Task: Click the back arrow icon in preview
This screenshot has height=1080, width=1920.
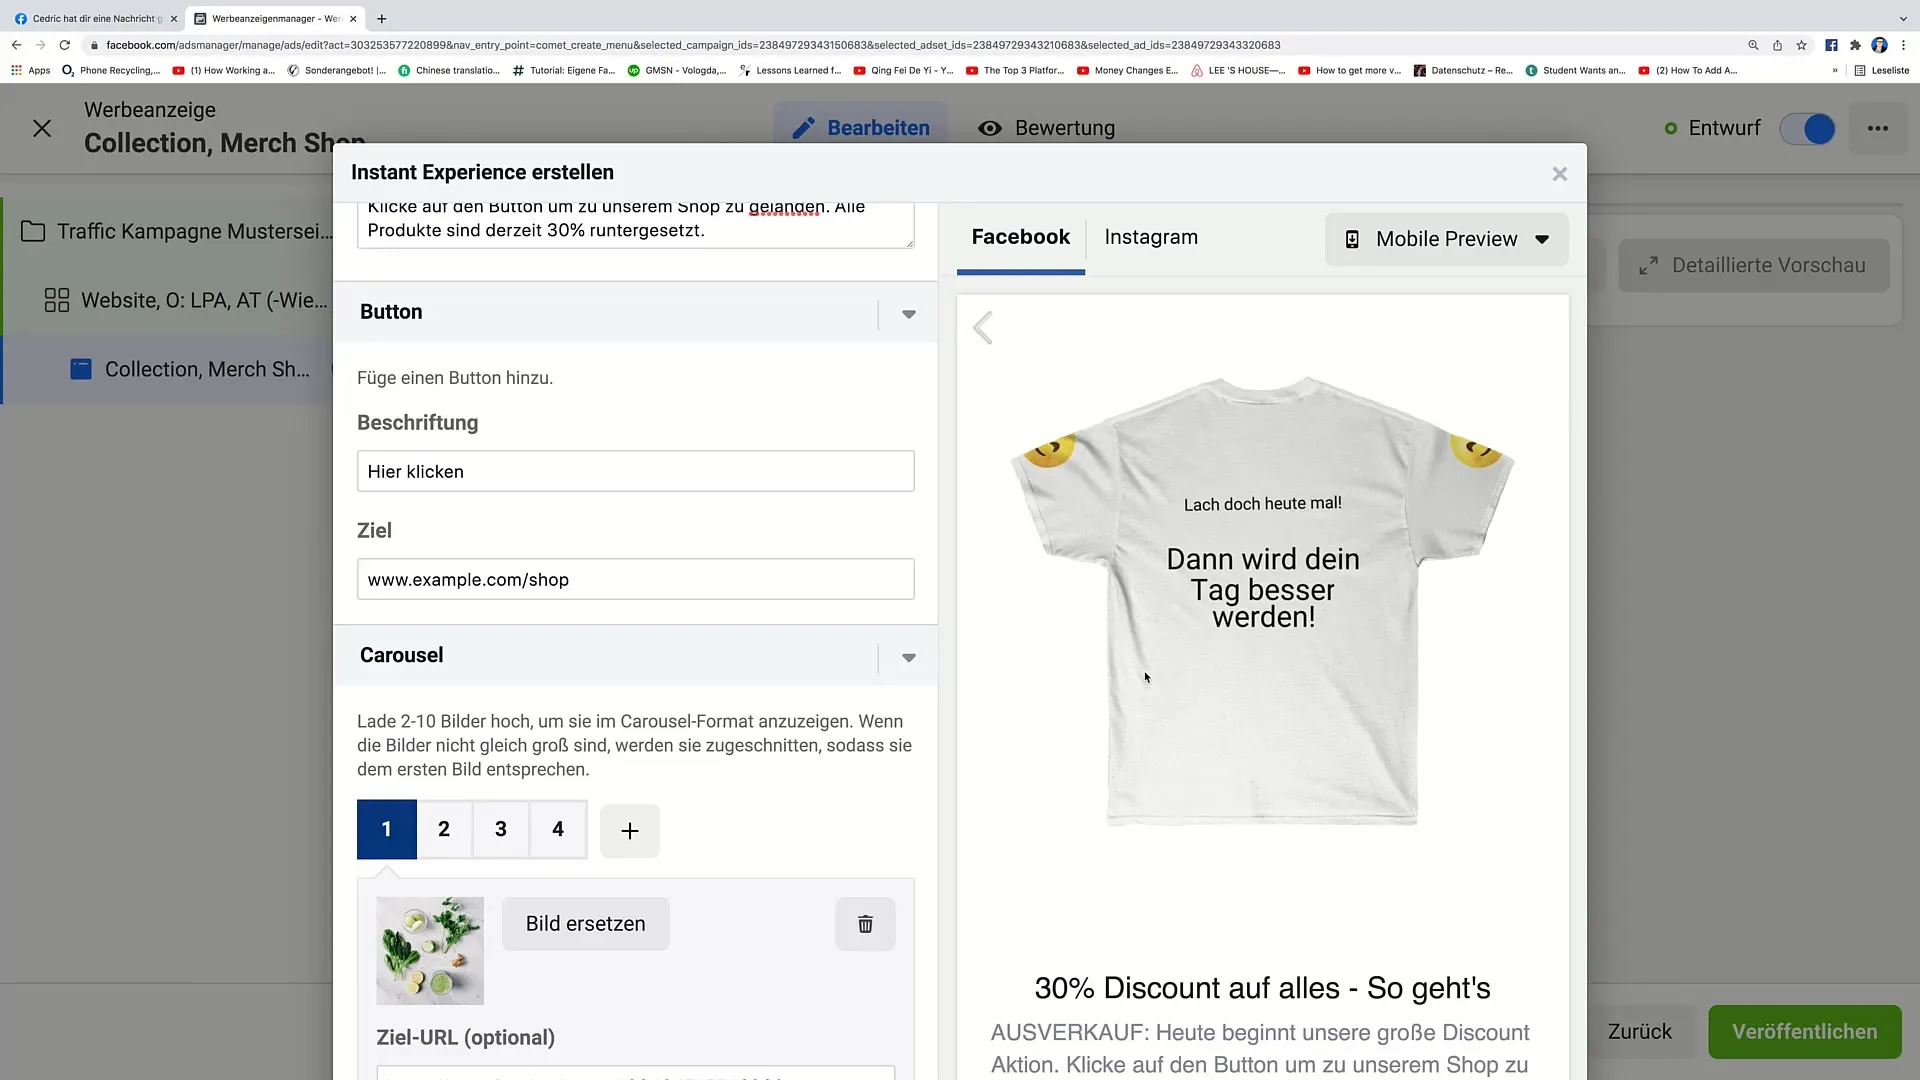Action: tap(984, 327)
